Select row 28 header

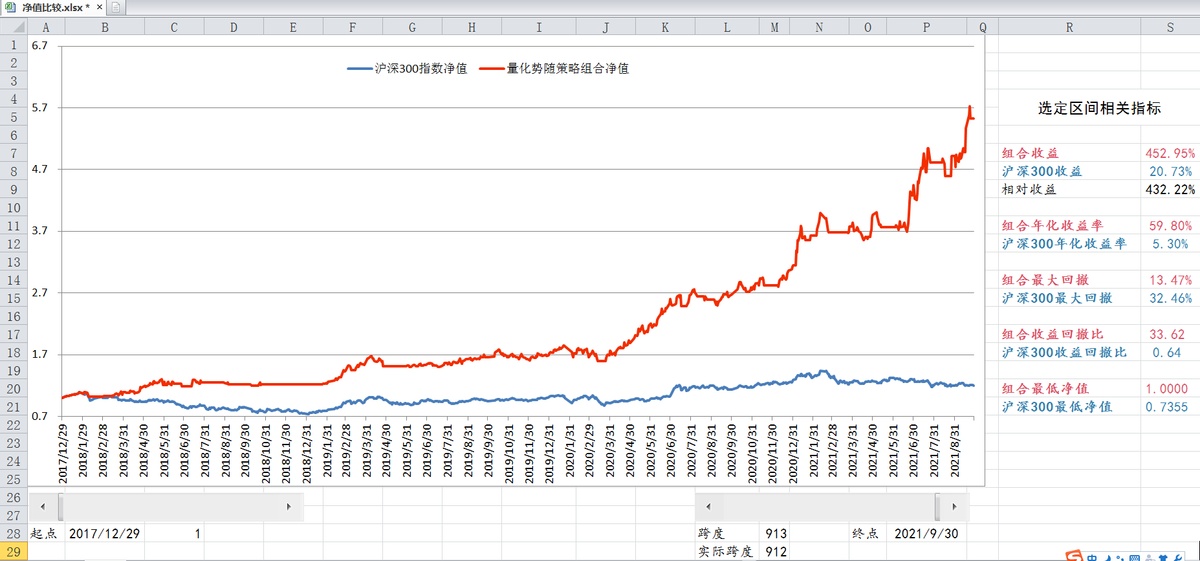click(14, 534)
